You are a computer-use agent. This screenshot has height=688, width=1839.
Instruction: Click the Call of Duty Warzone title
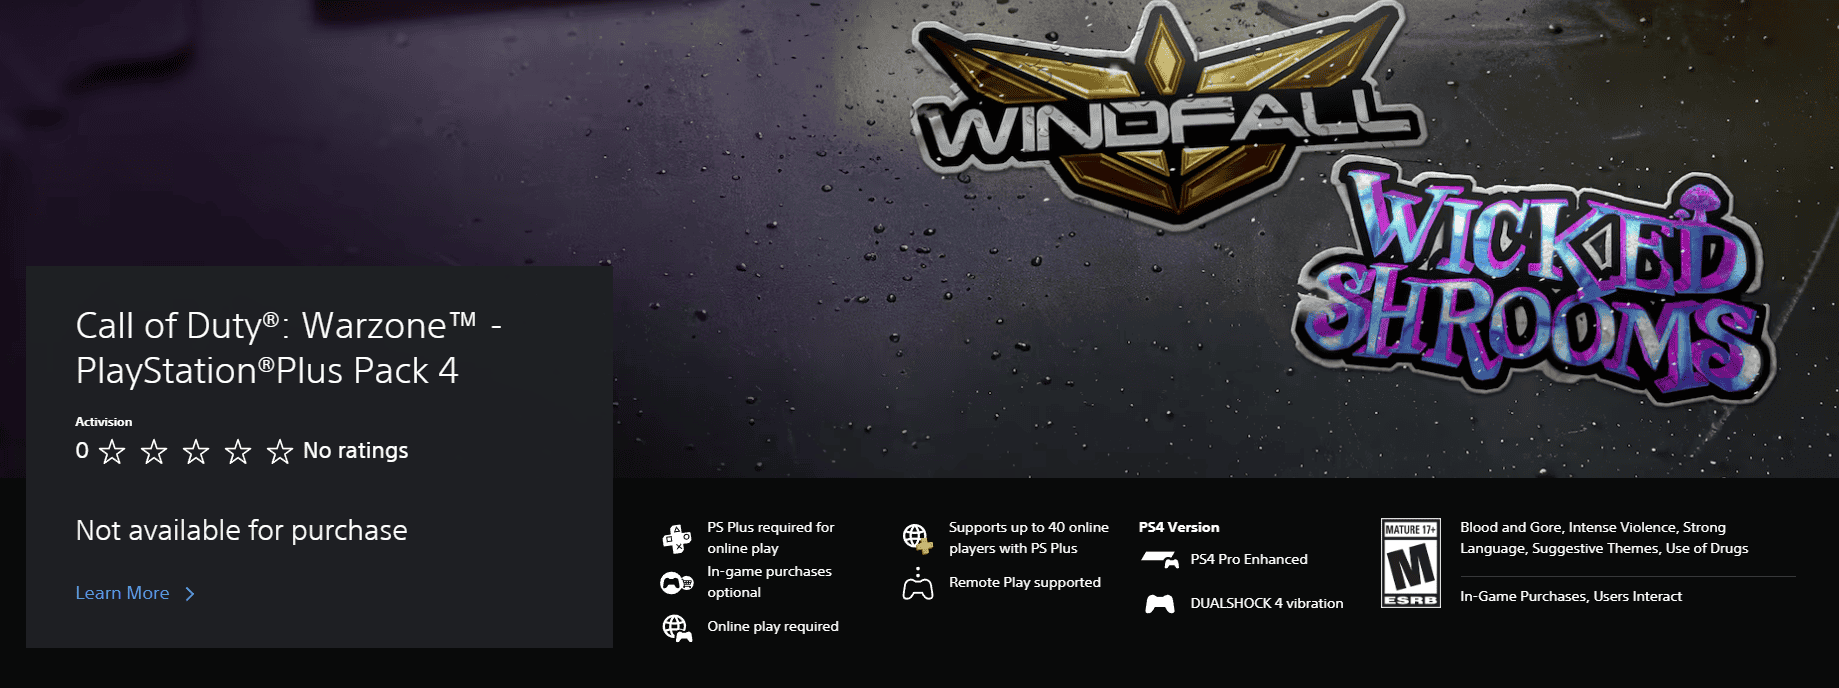click(x=289, y=348)
